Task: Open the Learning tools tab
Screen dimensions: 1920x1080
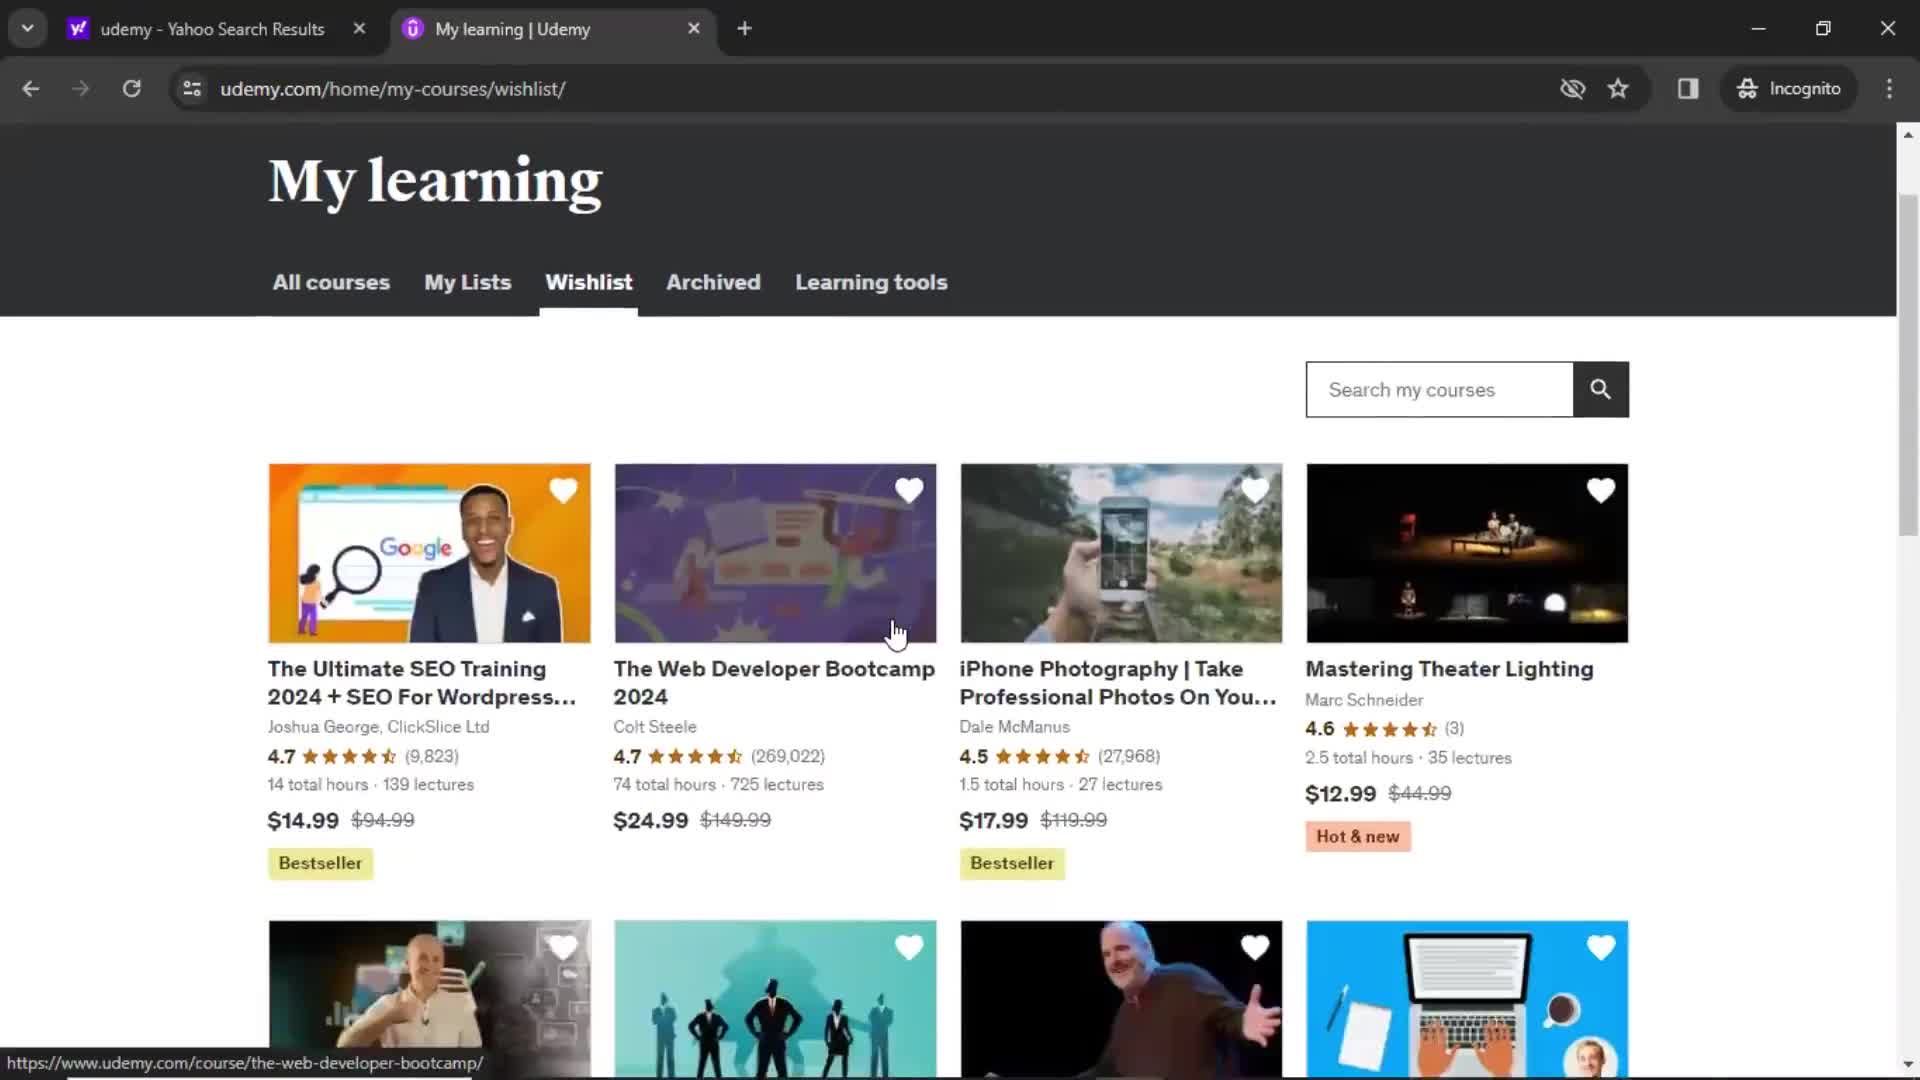Action: [x=871, y=283]
